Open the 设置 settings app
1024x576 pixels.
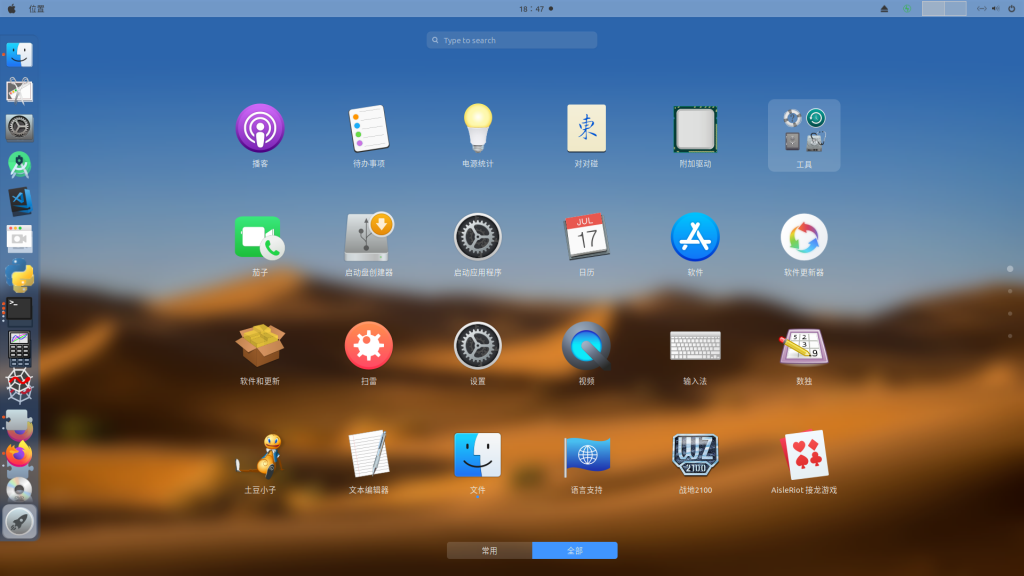click(x=477, y=346)
